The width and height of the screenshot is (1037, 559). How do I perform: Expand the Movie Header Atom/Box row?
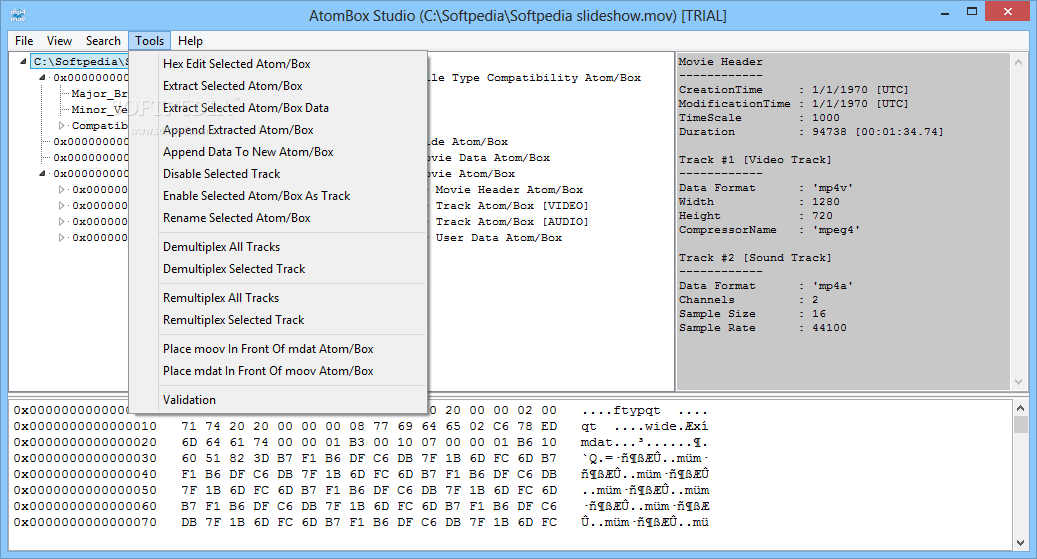[62, 190]
